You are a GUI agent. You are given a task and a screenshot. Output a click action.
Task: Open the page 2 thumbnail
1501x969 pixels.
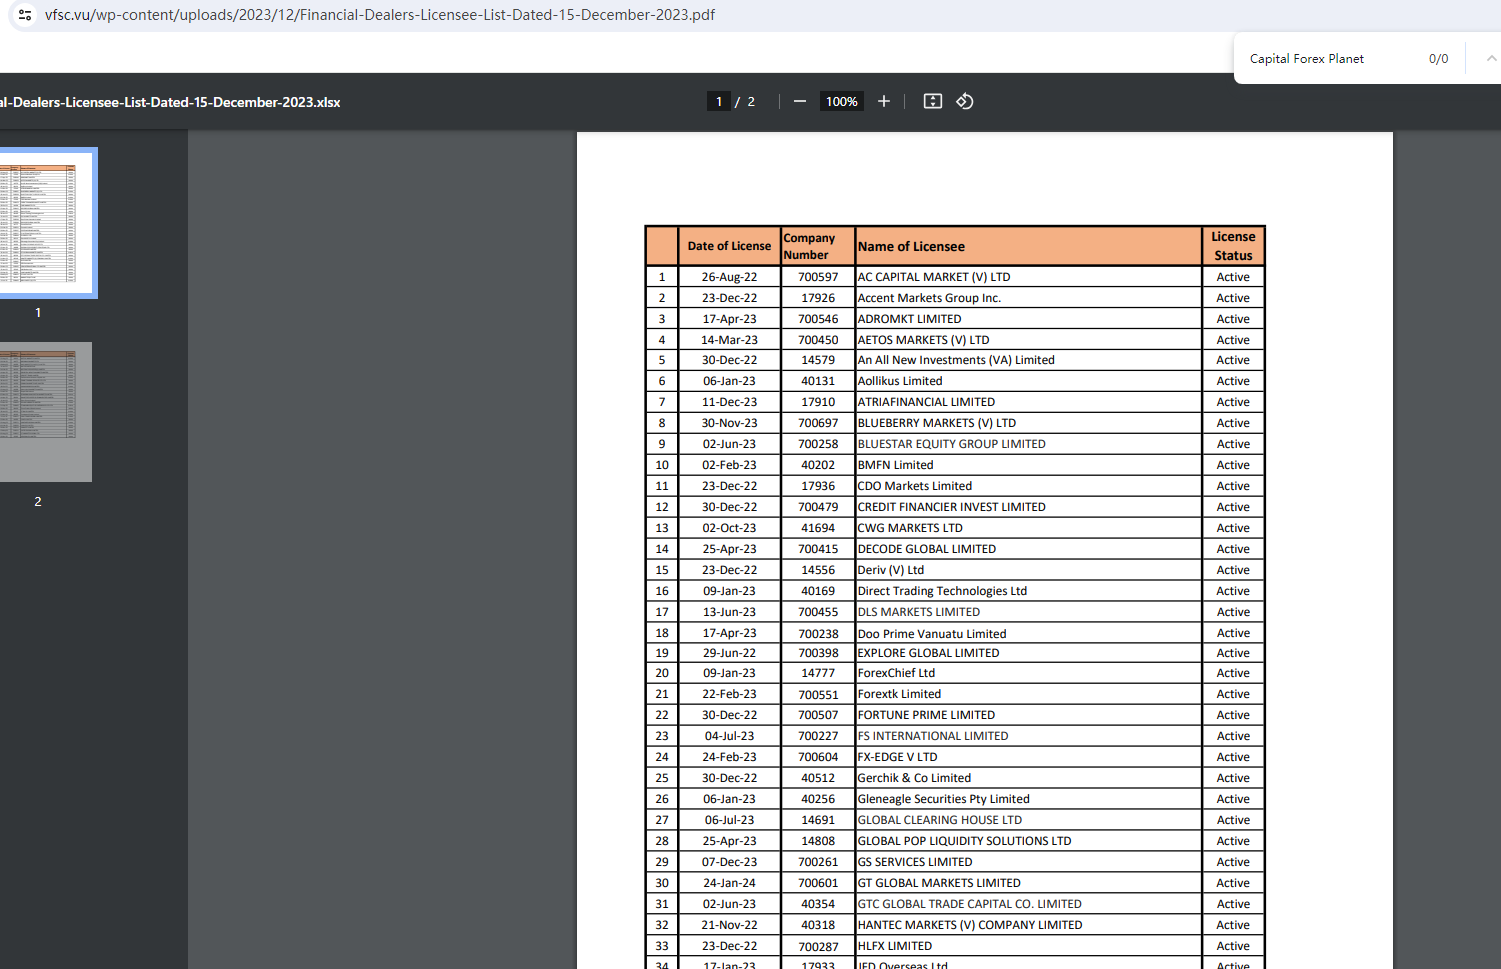[45, 412]
